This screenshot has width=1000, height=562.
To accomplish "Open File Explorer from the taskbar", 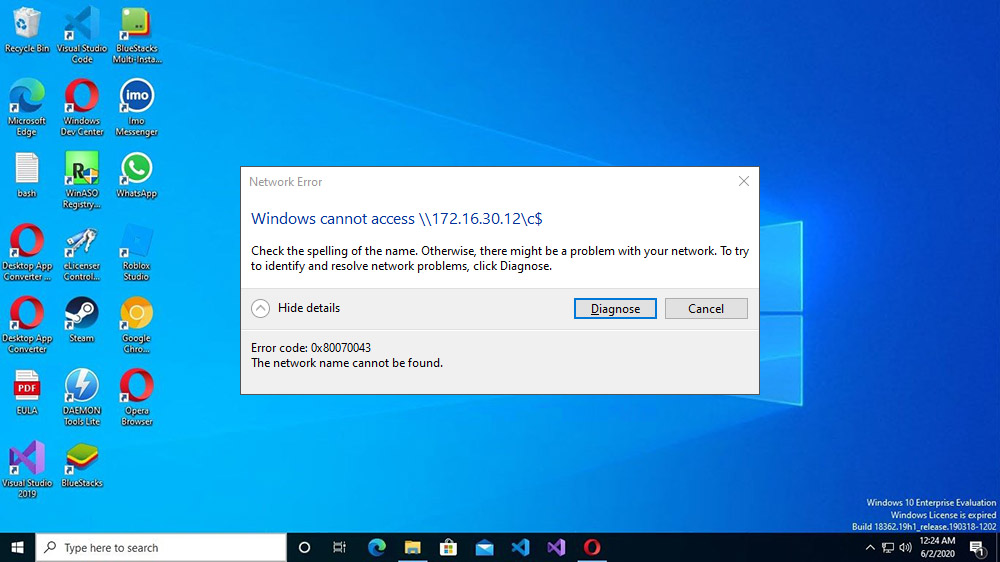I will 412,547.
